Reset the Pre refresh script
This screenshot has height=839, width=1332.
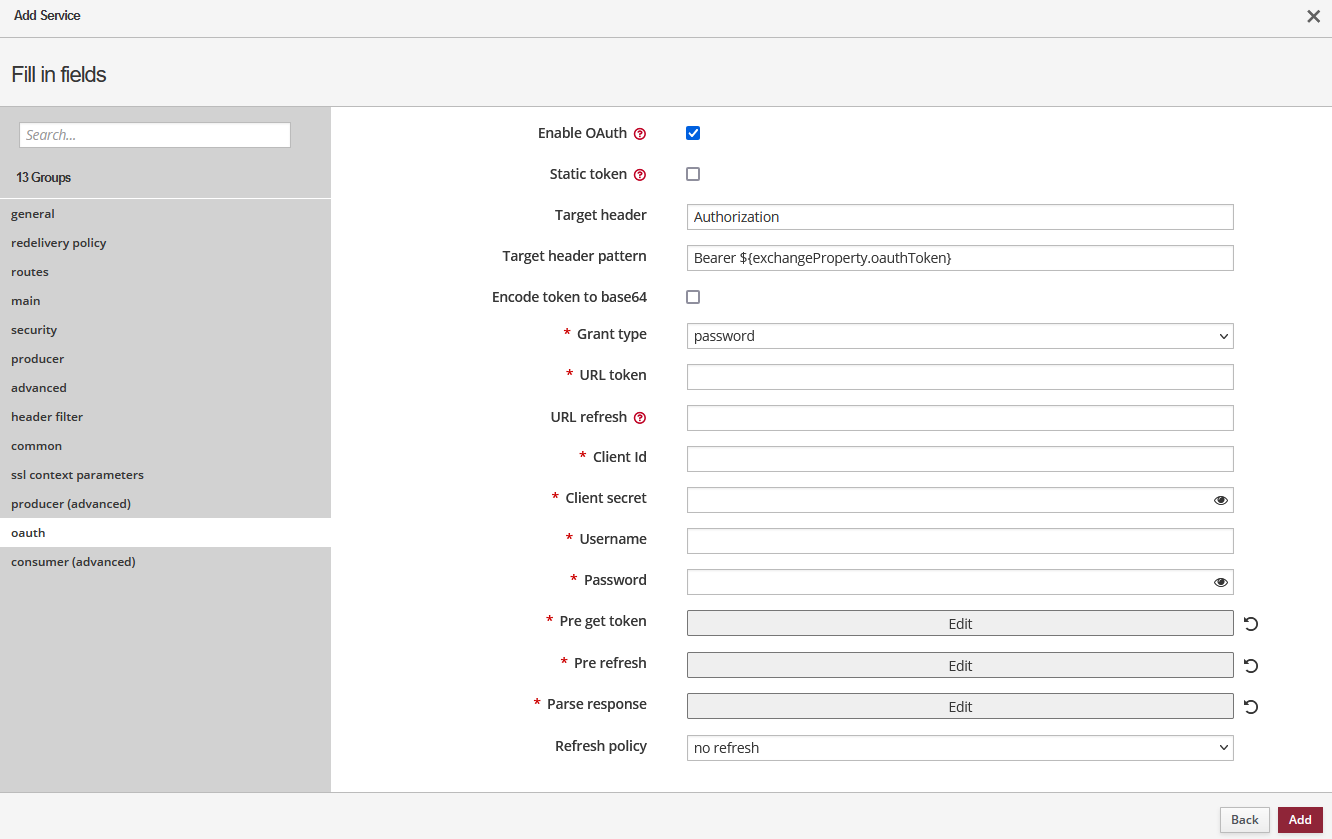tap(1251, 665)
